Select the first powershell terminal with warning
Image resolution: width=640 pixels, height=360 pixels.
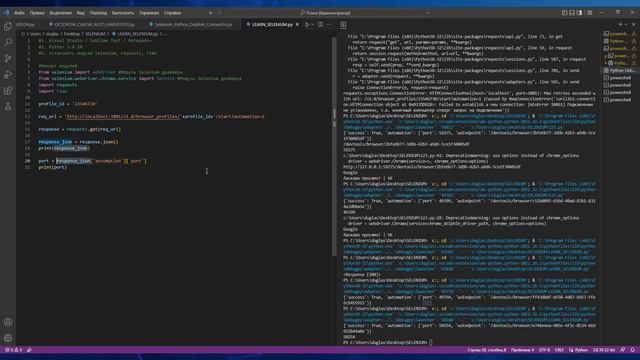[x=620, y=34]
